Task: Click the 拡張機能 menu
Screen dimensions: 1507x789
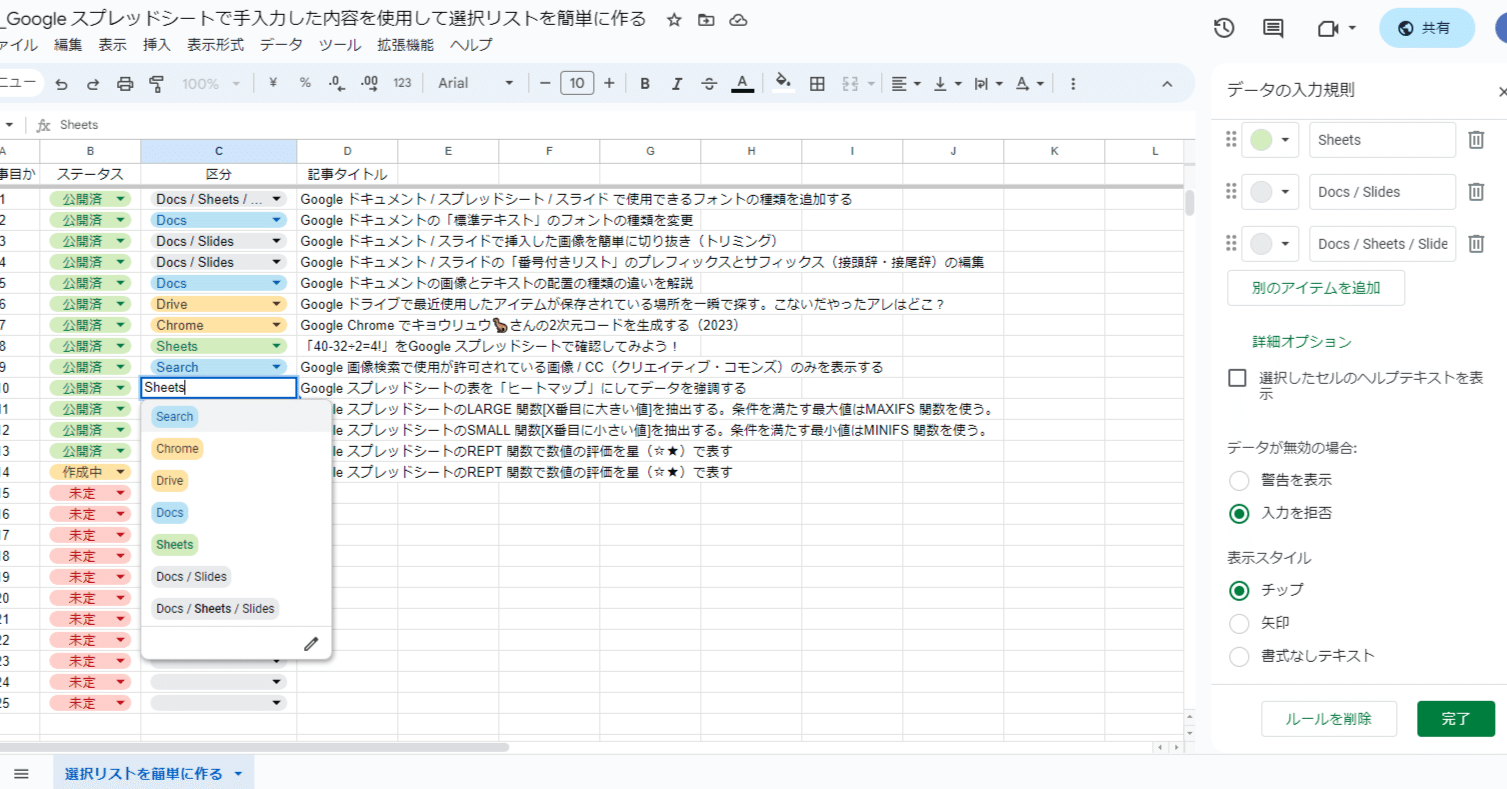Action: 405,44
